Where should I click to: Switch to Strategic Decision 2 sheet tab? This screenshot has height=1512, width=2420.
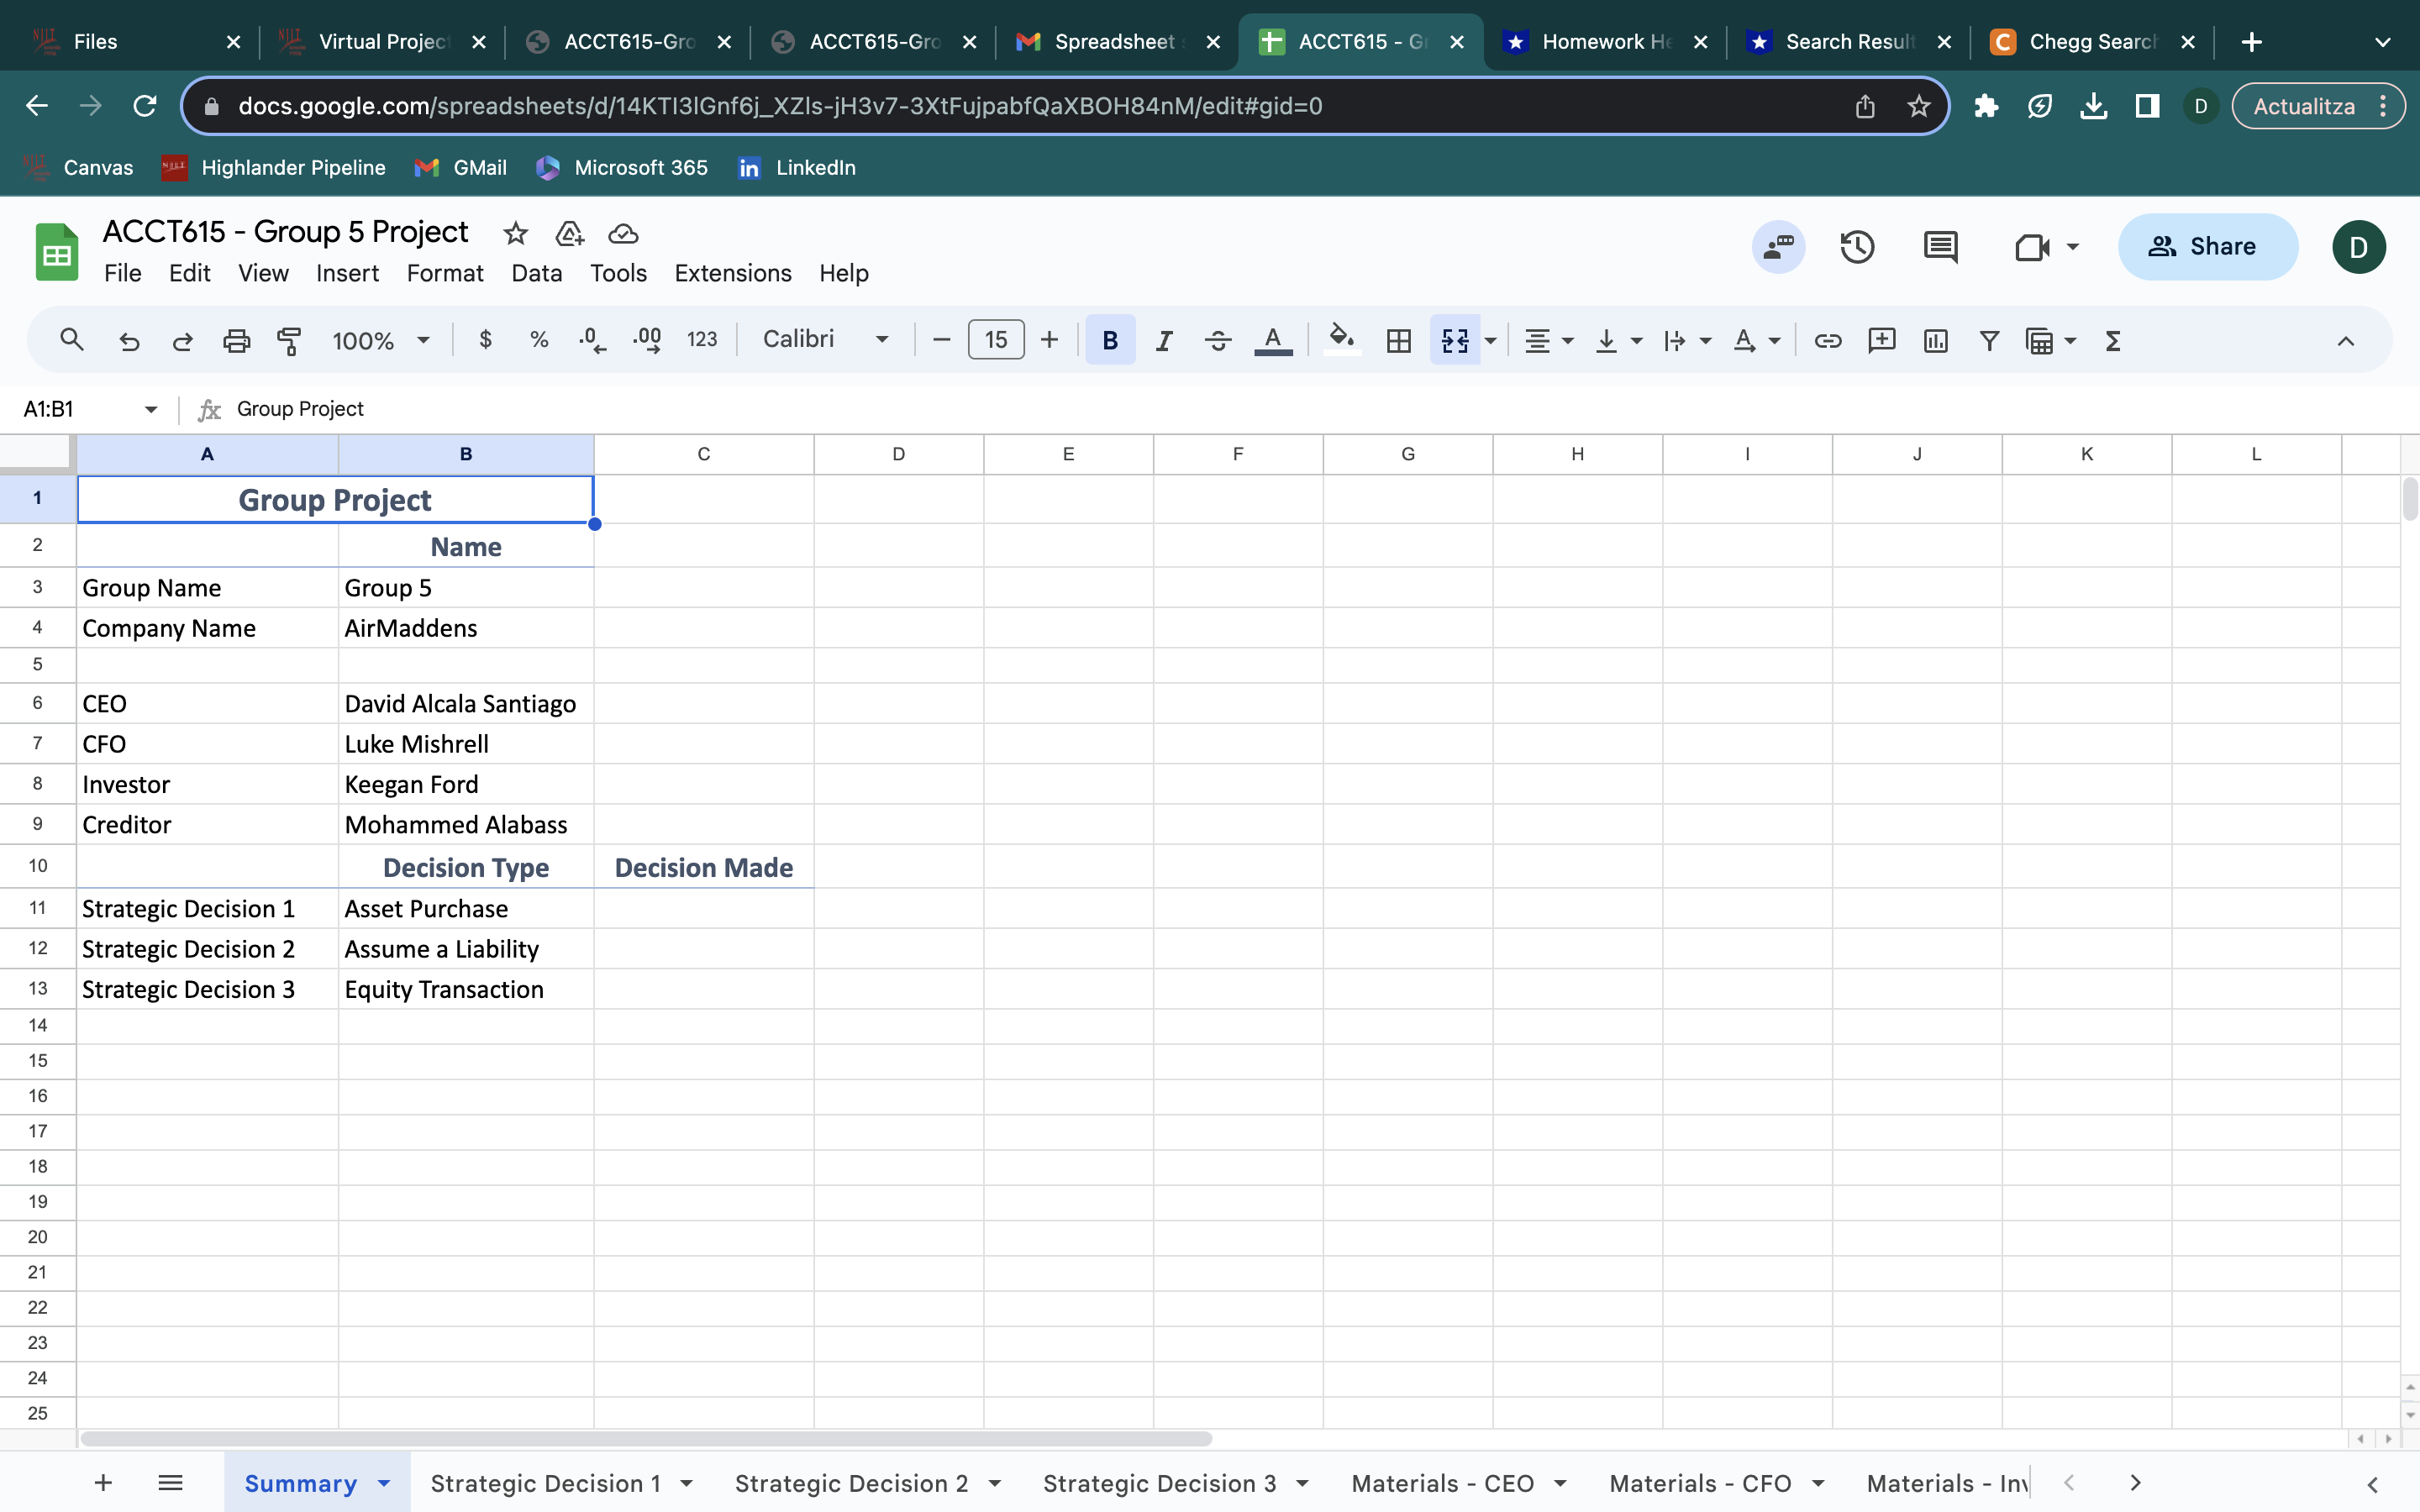pos(851,1483)
